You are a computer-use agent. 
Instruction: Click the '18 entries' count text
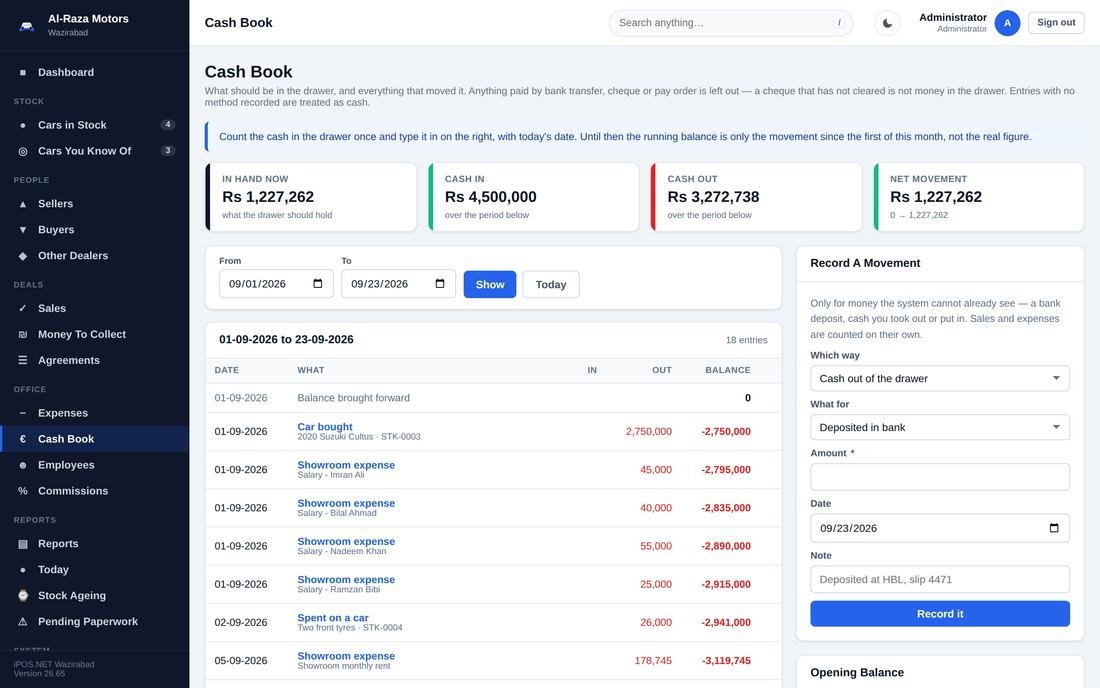(x=746, y=339)
